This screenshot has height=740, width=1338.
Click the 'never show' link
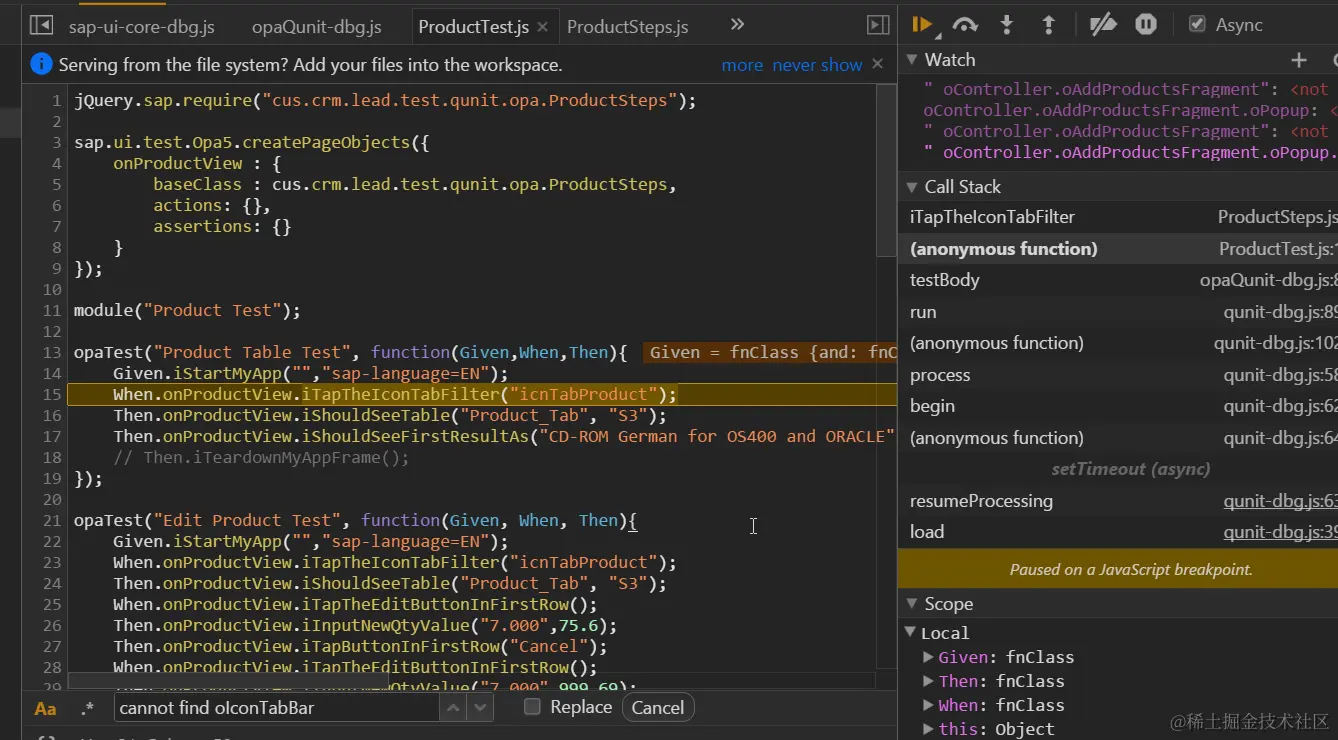pos(817,65)
